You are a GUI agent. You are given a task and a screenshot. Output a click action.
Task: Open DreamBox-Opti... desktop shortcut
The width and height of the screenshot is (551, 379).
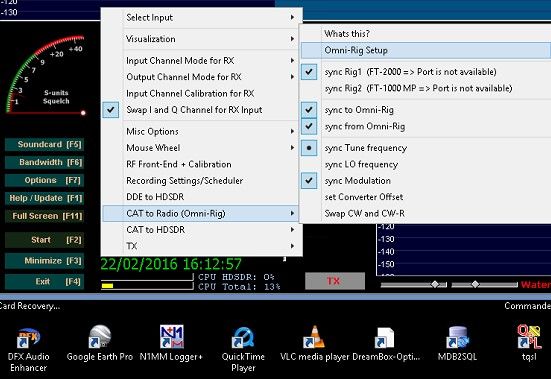point(385,344)
